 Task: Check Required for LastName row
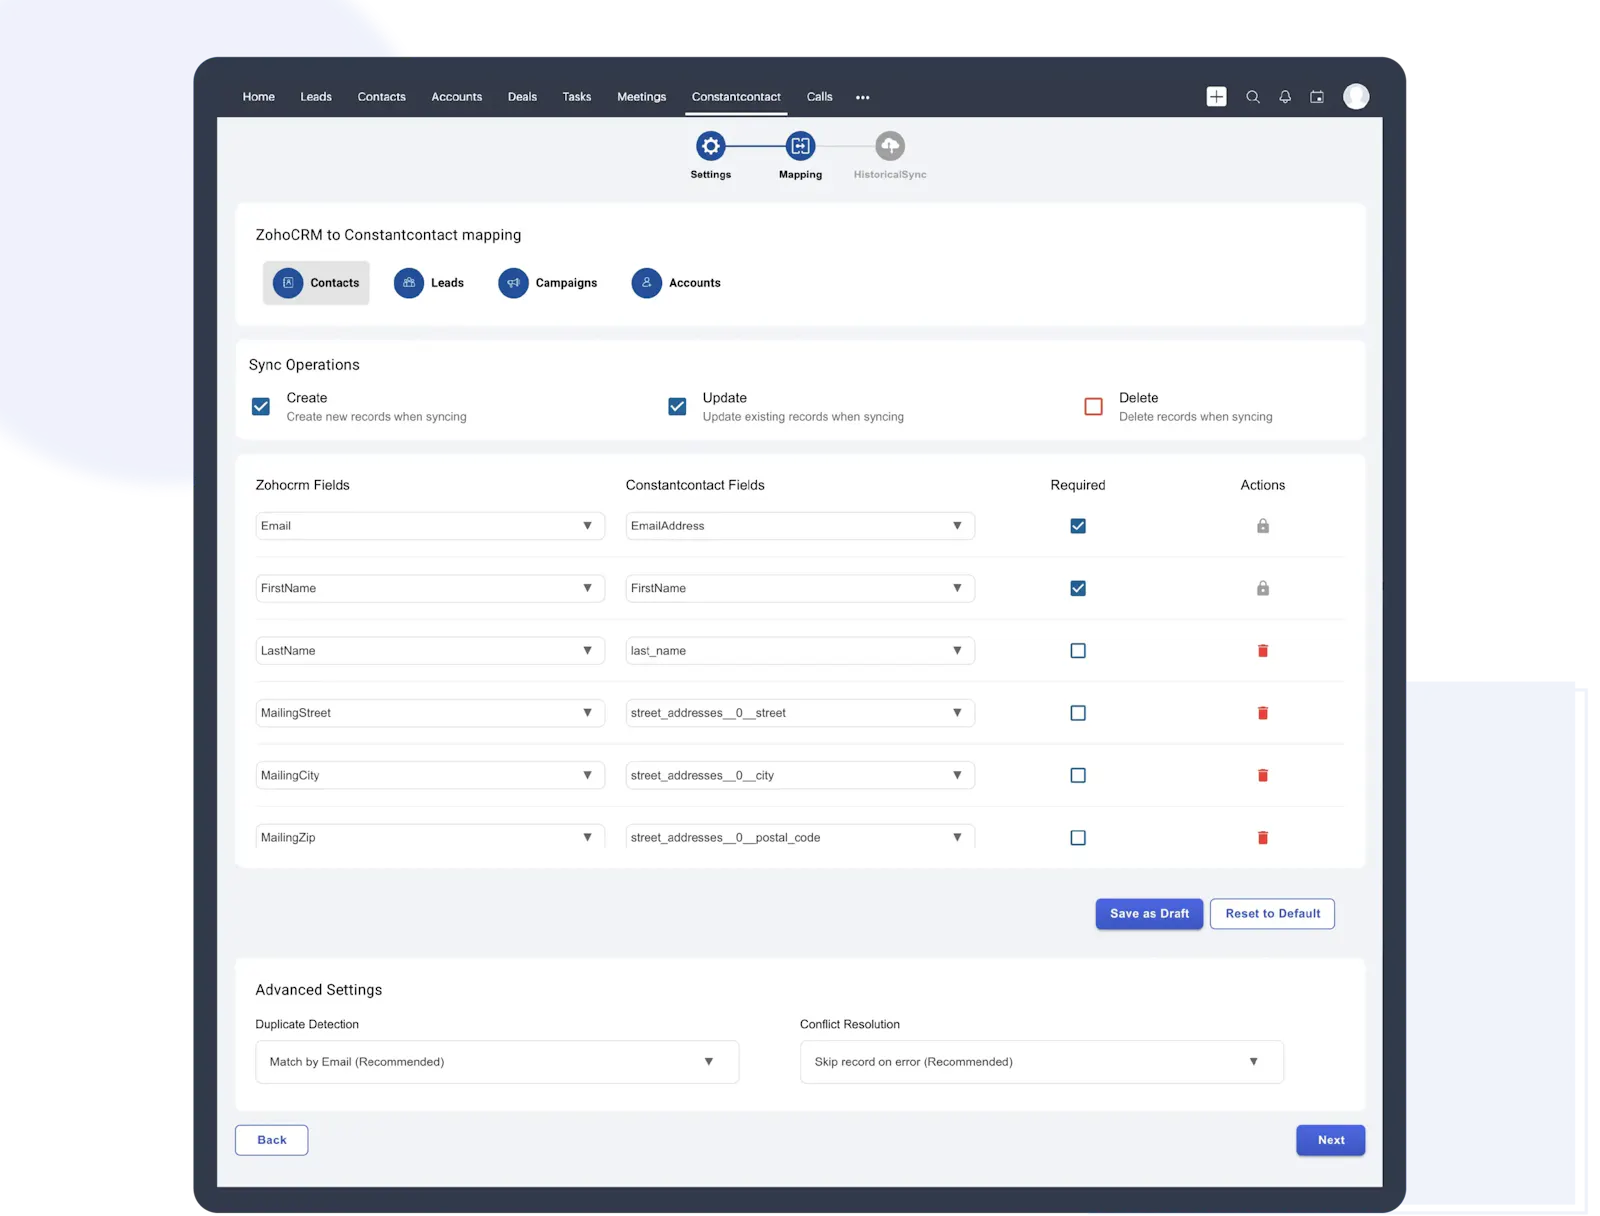(x=1078, y=651)
